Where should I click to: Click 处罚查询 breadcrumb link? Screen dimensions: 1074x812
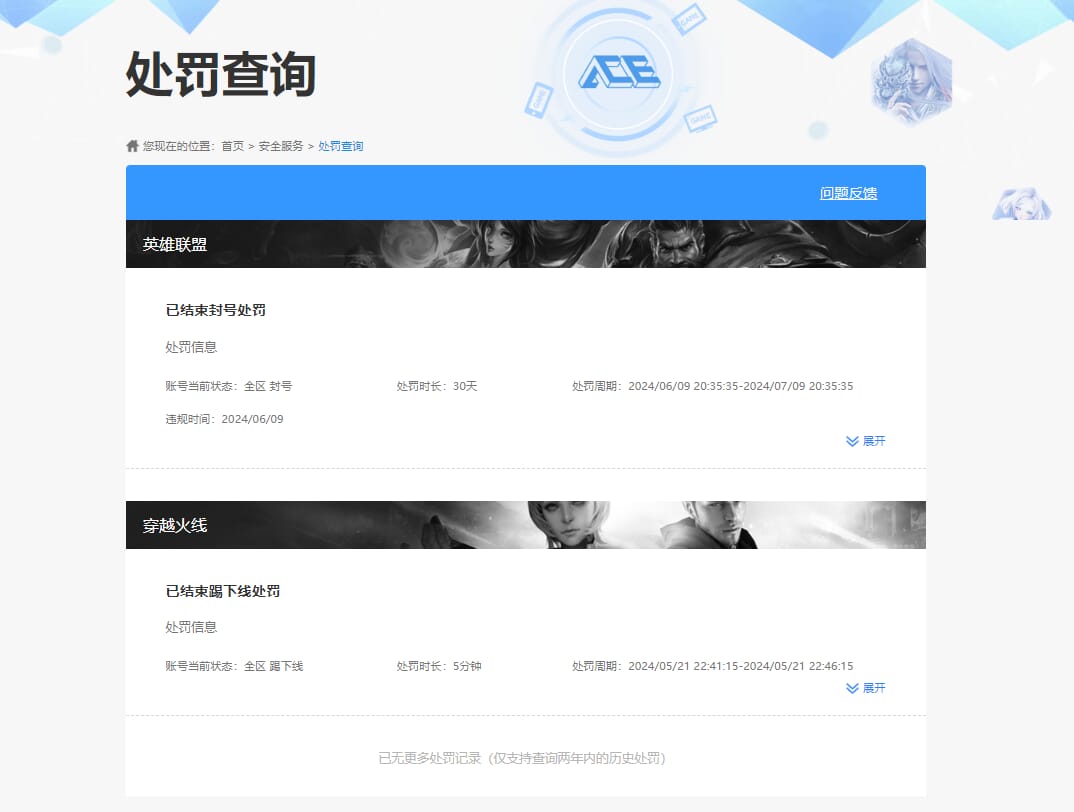point(341,146)
